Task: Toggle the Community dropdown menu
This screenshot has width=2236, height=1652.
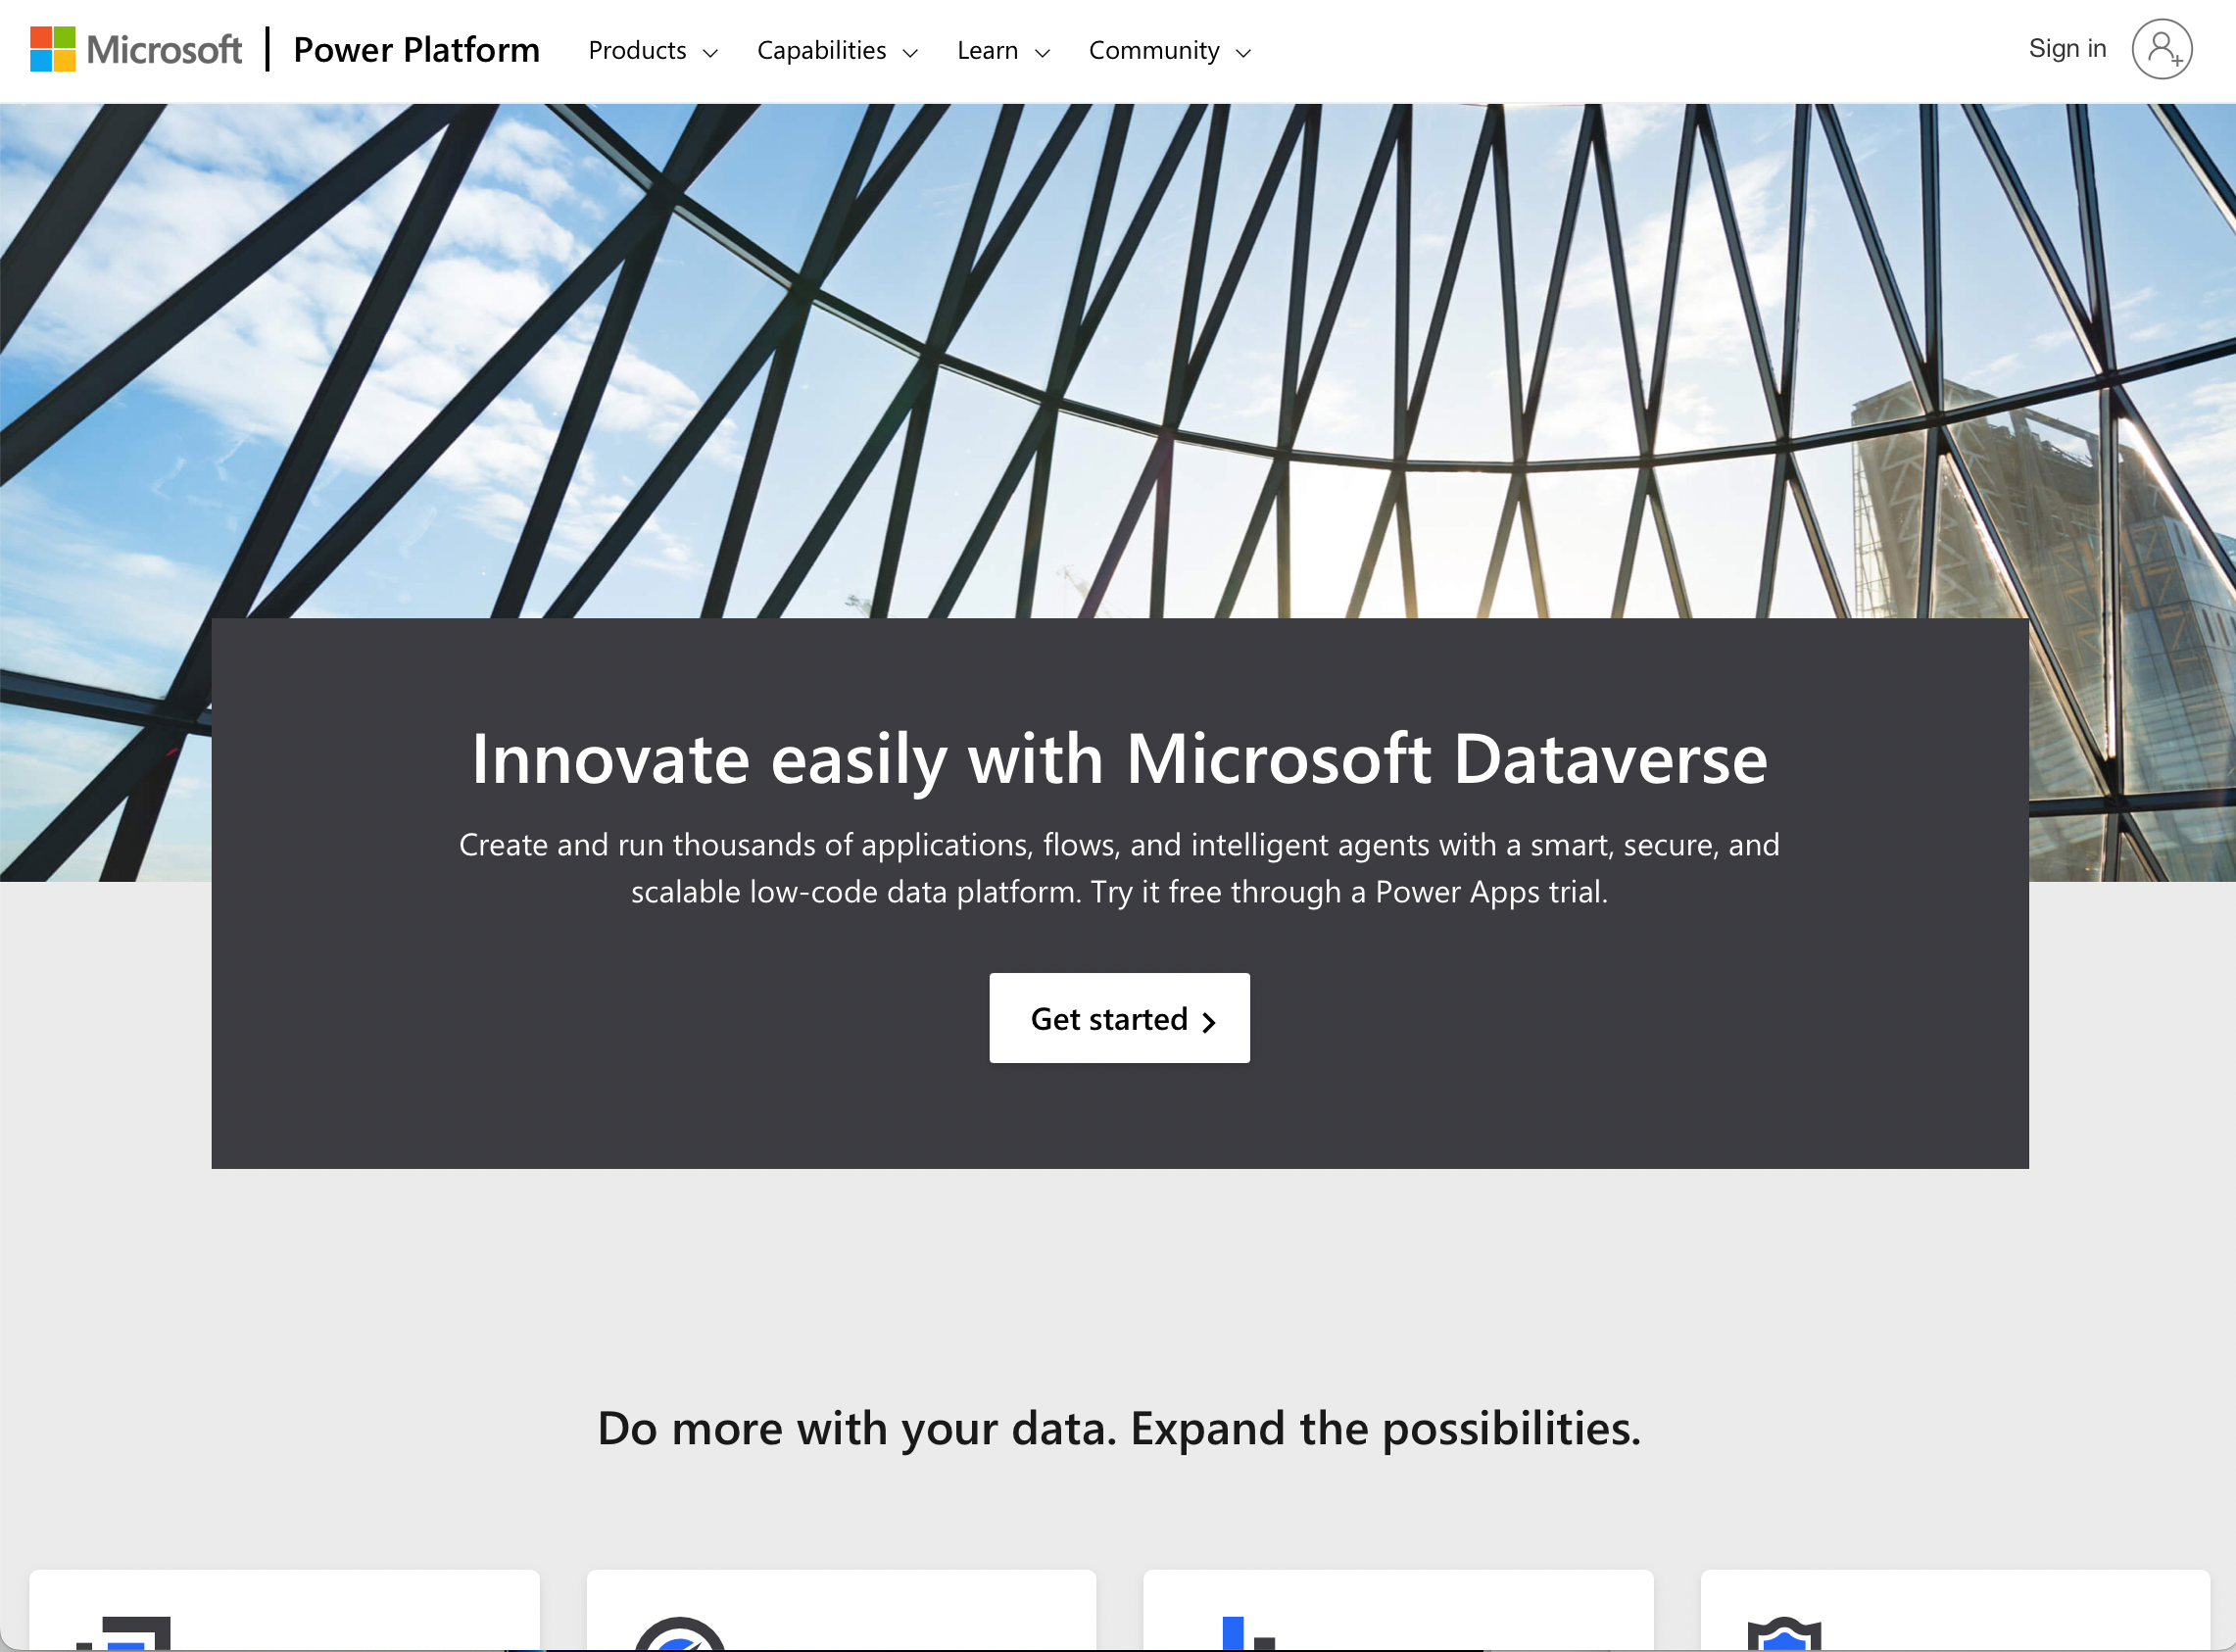Action: point(1170,49)
